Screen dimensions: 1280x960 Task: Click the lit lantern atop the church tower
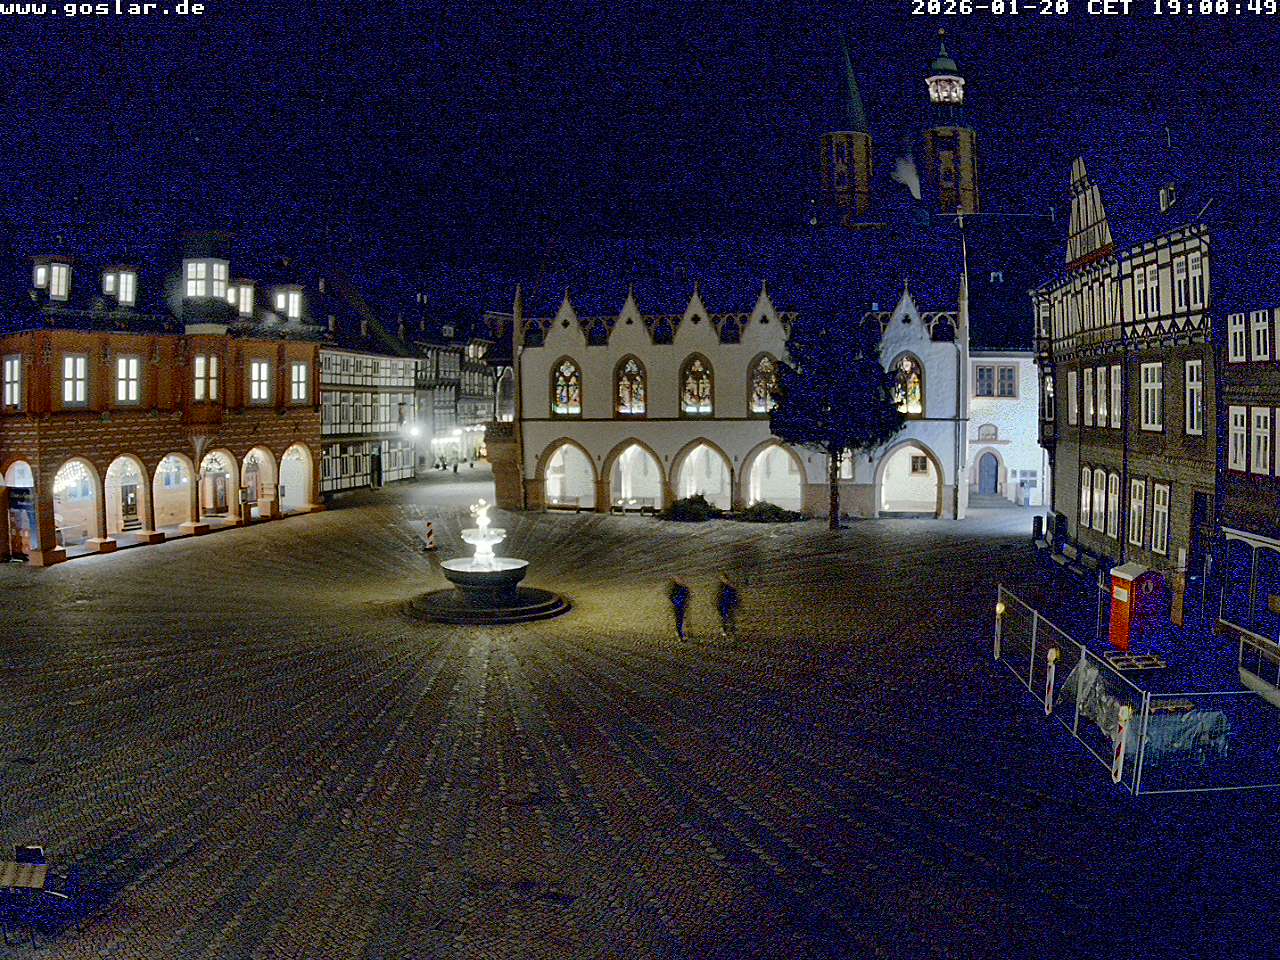tap(944, 88)
